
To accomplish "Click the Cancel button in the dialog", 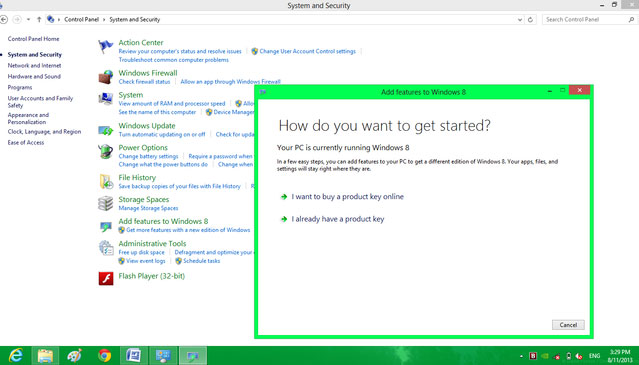I will (568, 325).
